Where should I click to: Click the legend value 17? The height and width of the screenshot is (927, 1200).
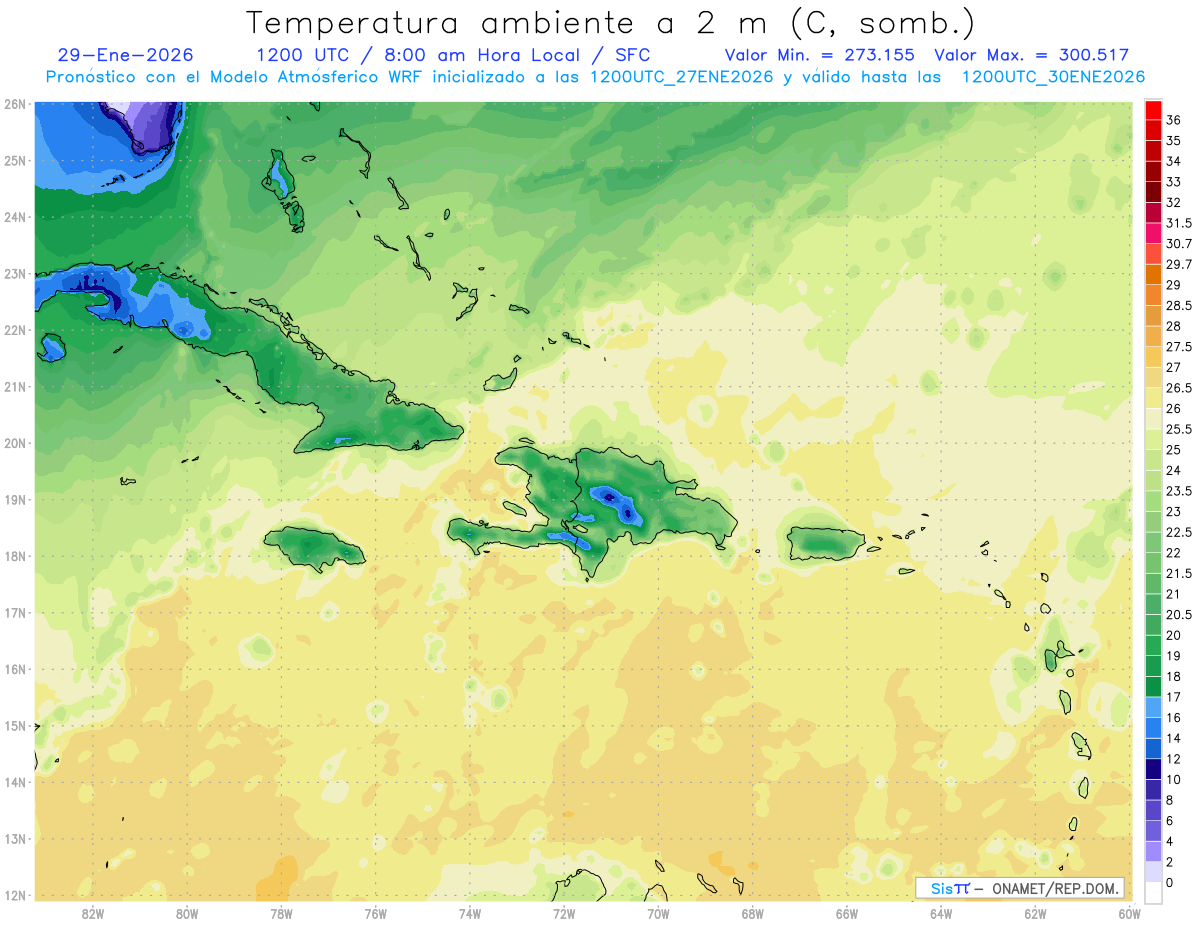pyautogui.click(x=1174, y=697)
